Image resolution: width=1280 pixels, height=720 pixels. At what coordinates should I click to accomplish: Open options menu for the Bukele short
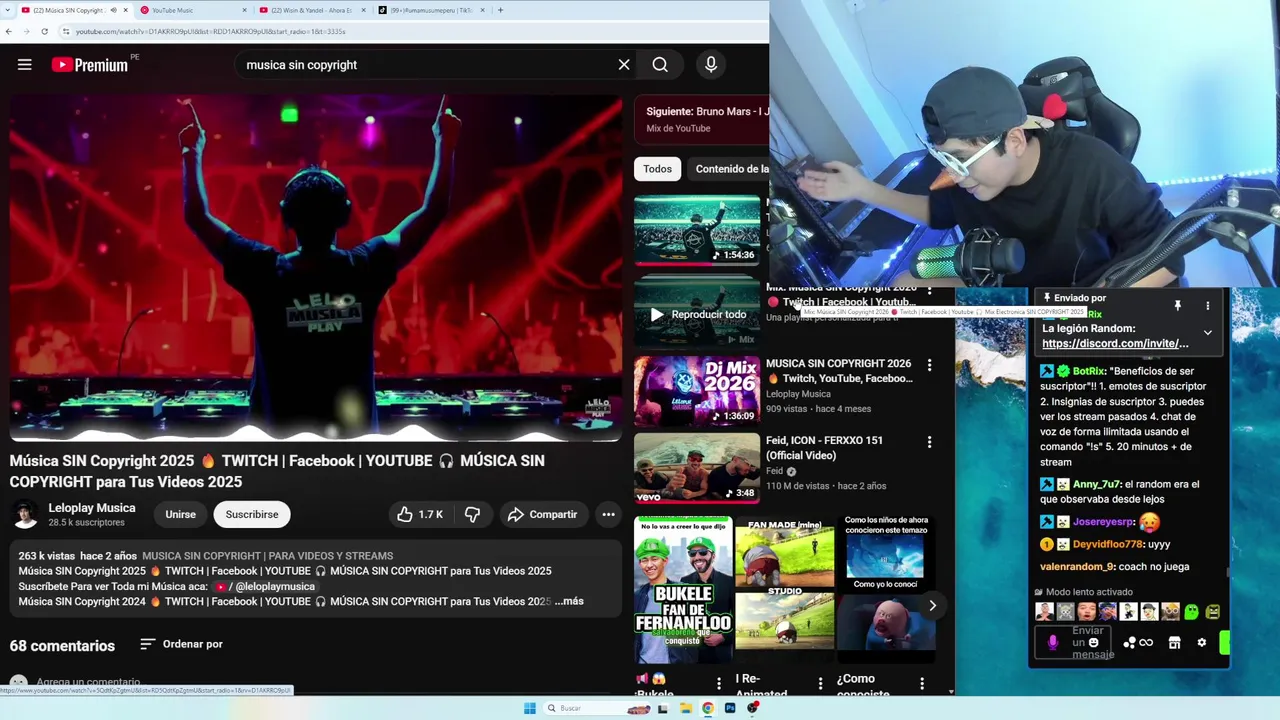tap(718, 684)
